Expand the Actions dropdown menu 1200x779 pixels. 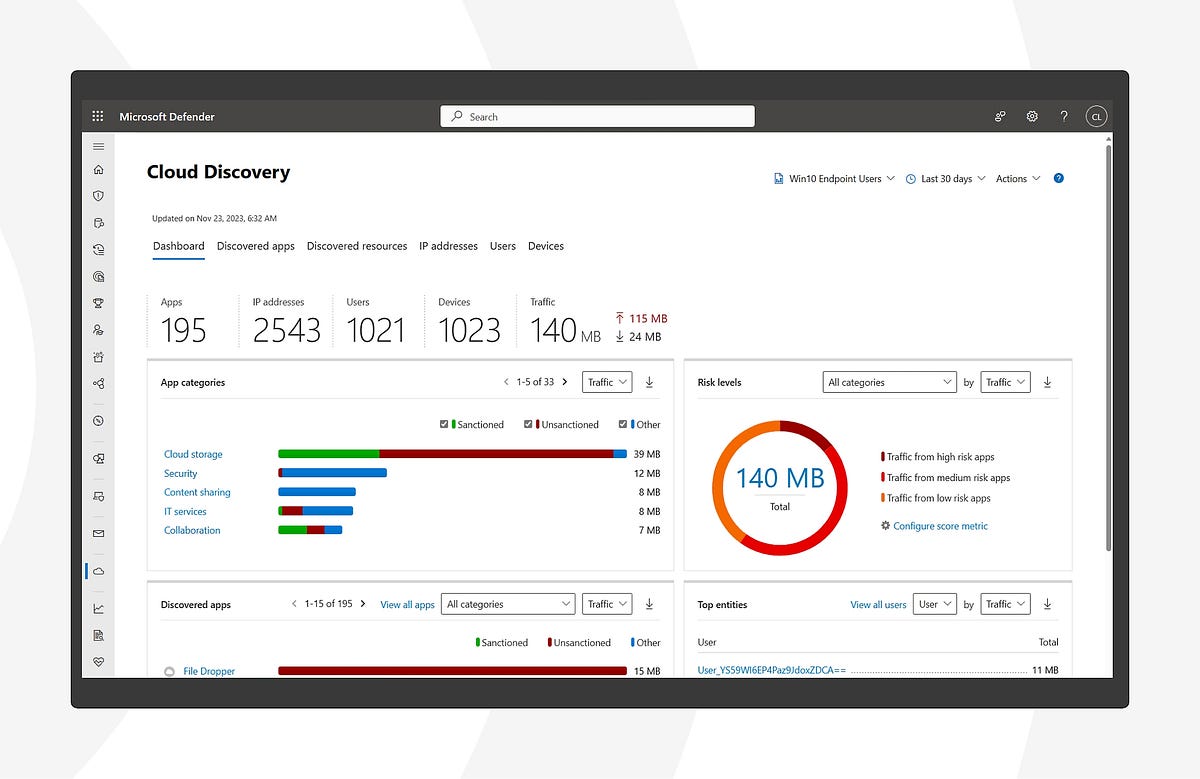pyautogui.click(x=1016, y=178)
